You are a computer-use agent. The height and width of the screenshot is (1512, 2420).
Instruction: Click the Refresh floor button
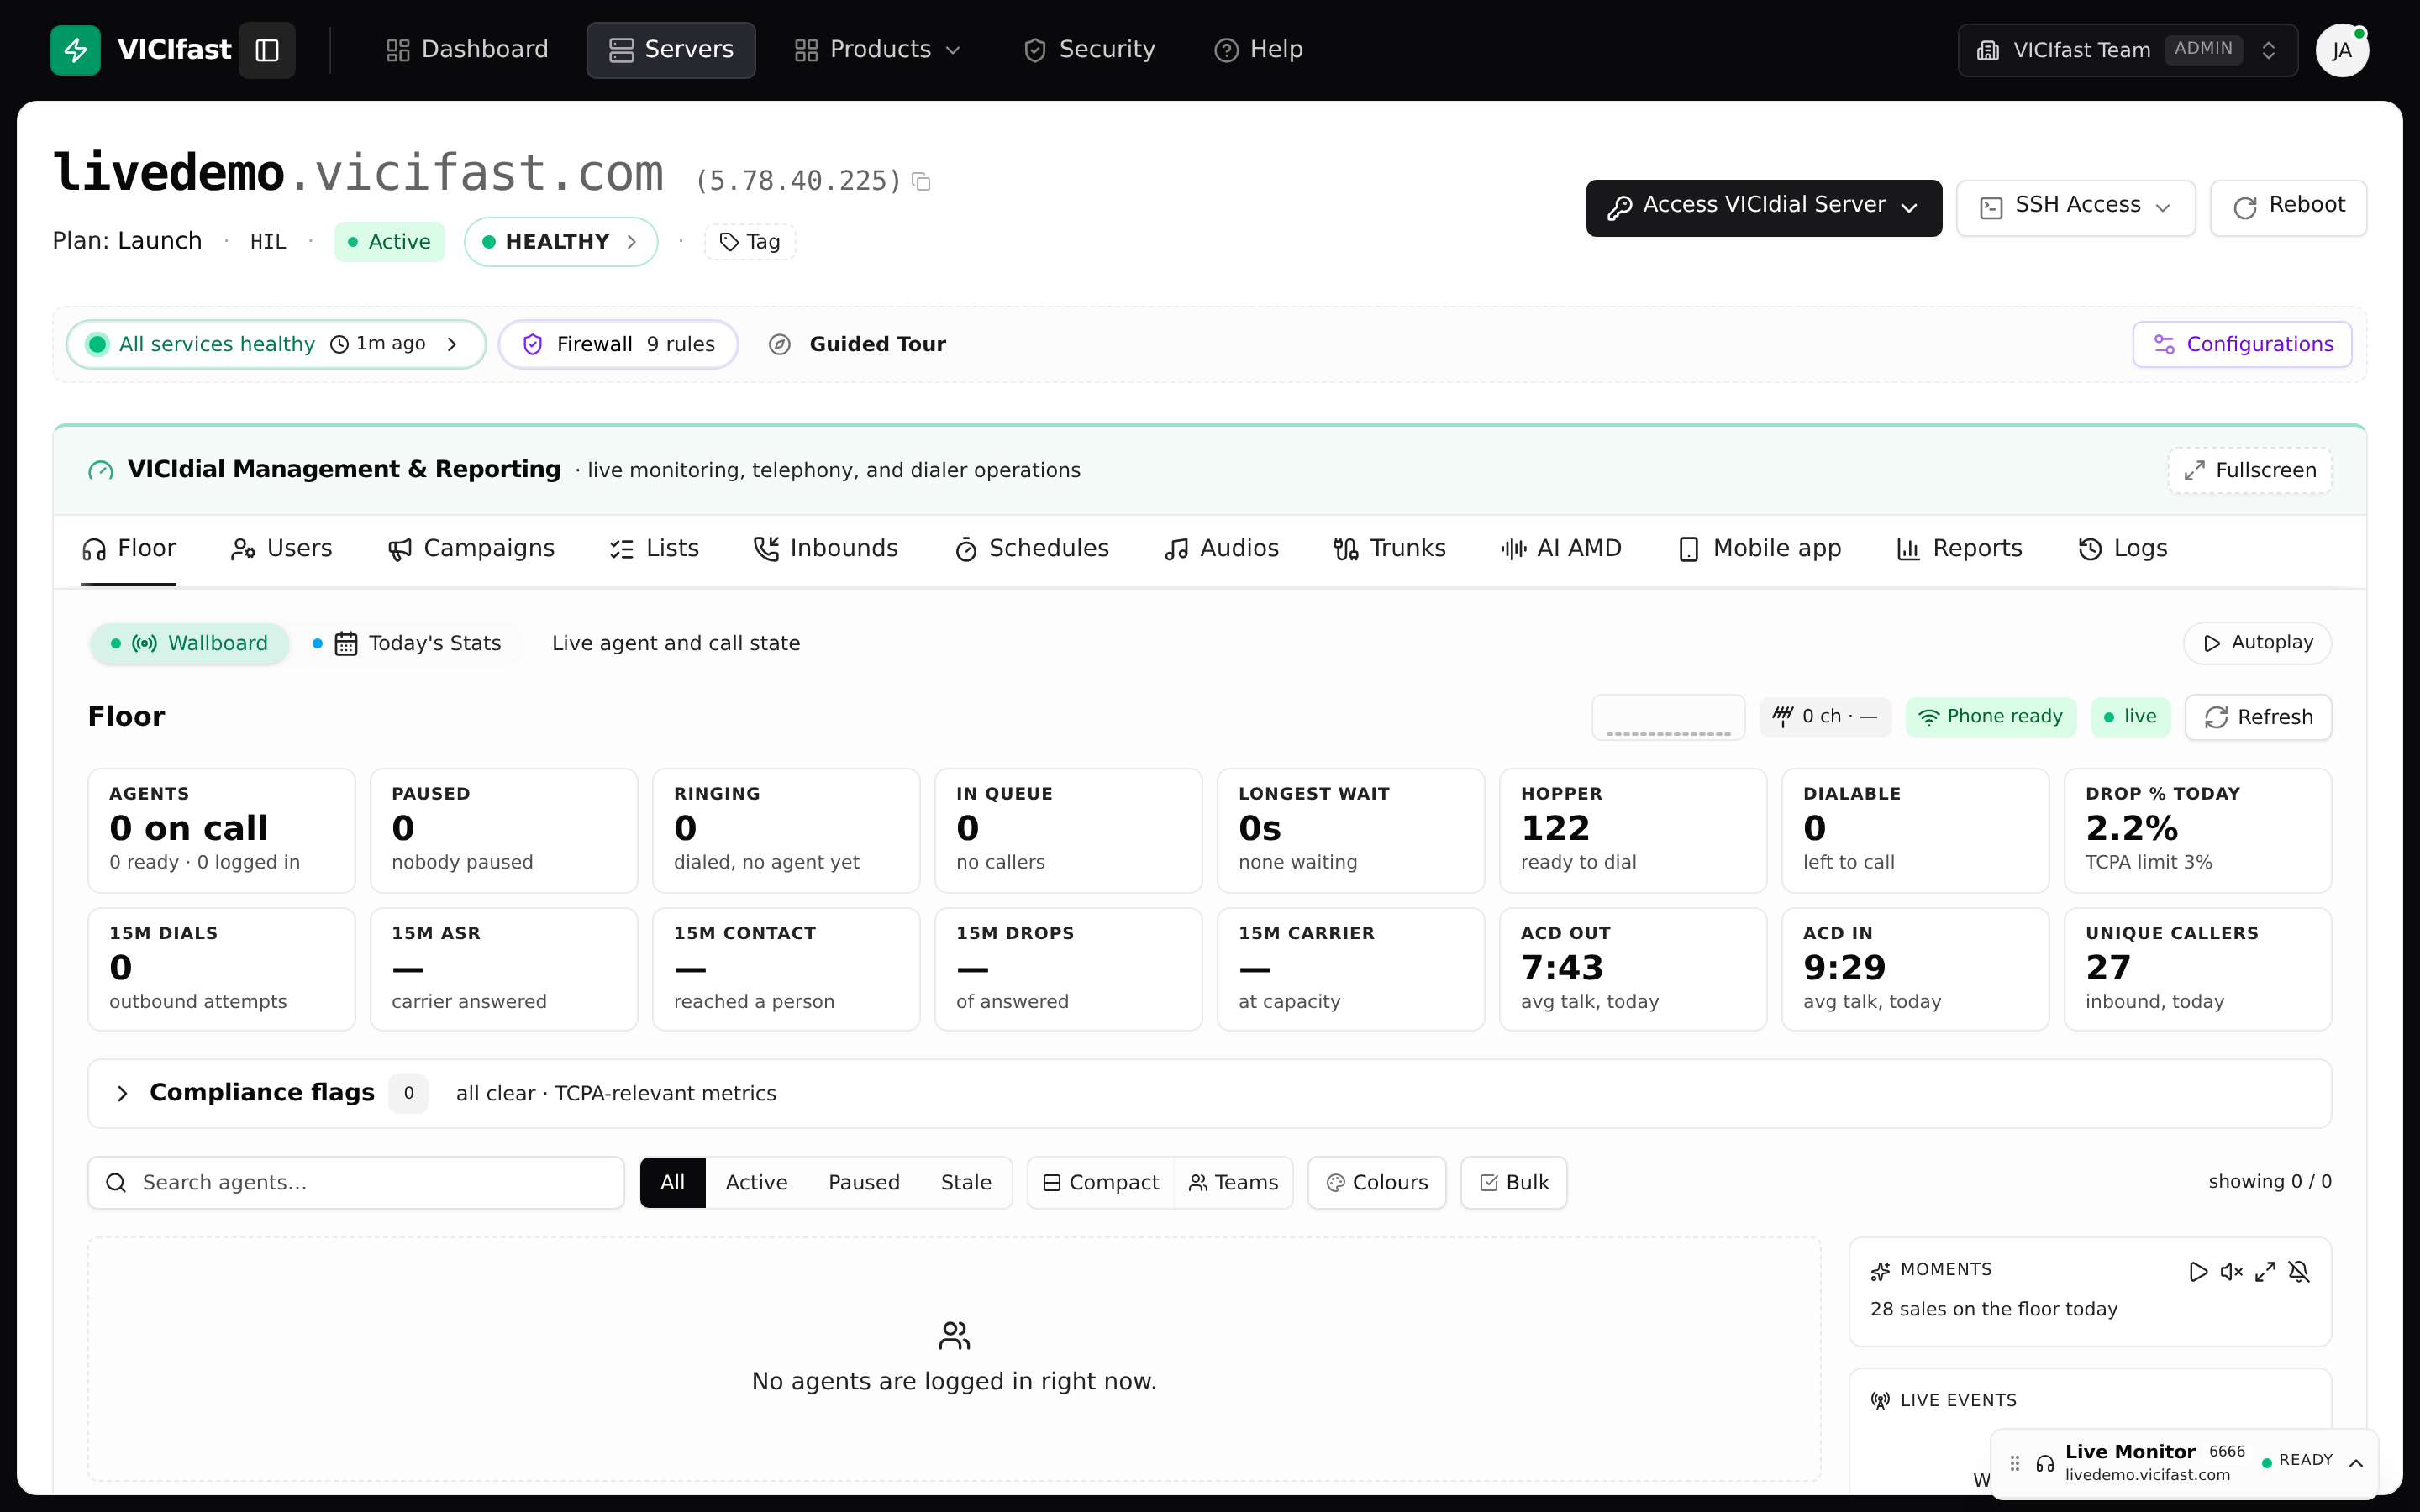pyautogui.click(x=2258, y=717)
